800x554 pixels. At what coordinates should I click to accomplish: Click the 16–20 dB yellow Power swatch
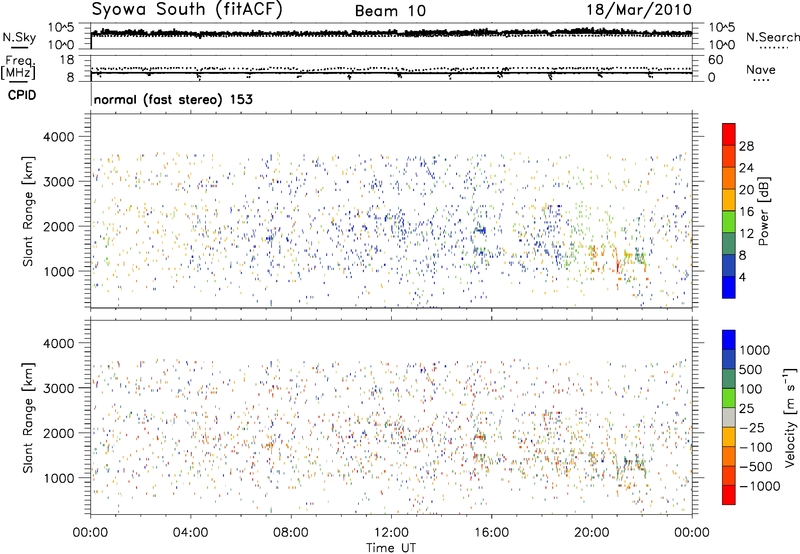click(x=729, y=200)
